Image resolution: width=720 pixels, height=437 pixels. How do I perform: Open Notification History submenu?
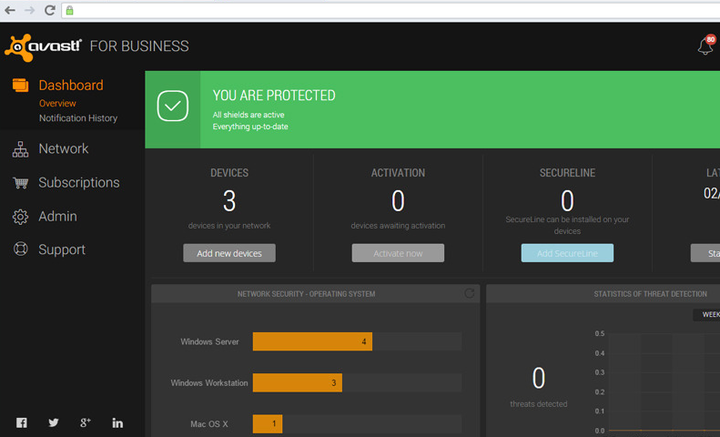click(x=78, y=118)
